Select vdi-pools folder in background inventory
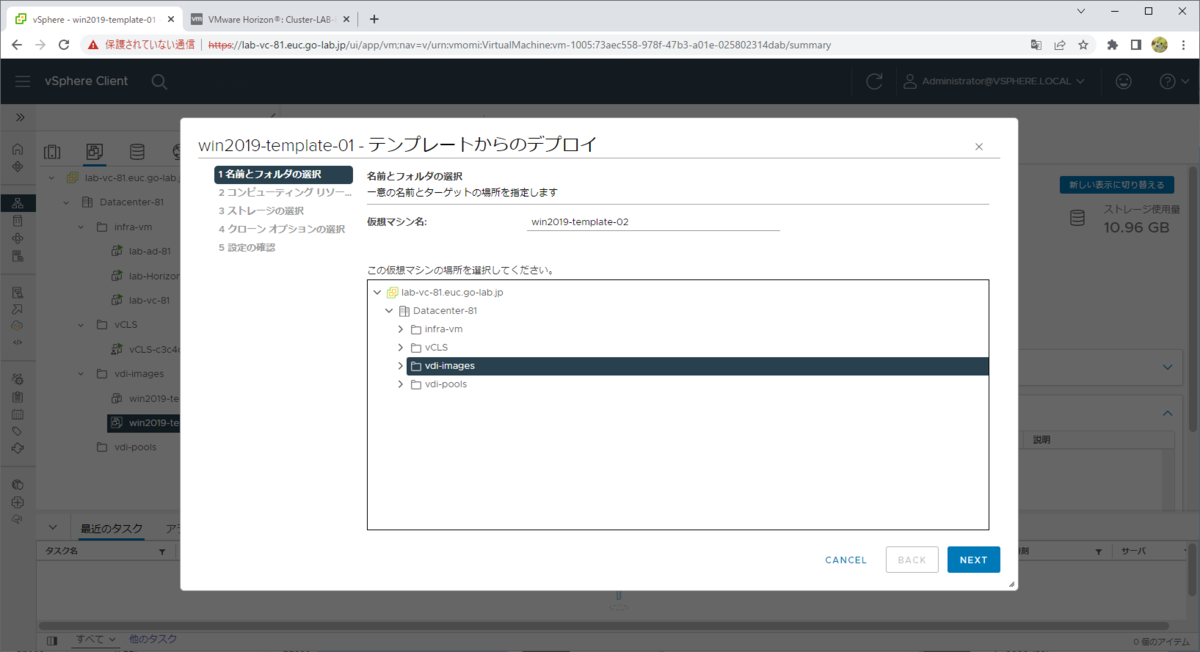This screenshot has width=1200, height=652. click(135, 447)
